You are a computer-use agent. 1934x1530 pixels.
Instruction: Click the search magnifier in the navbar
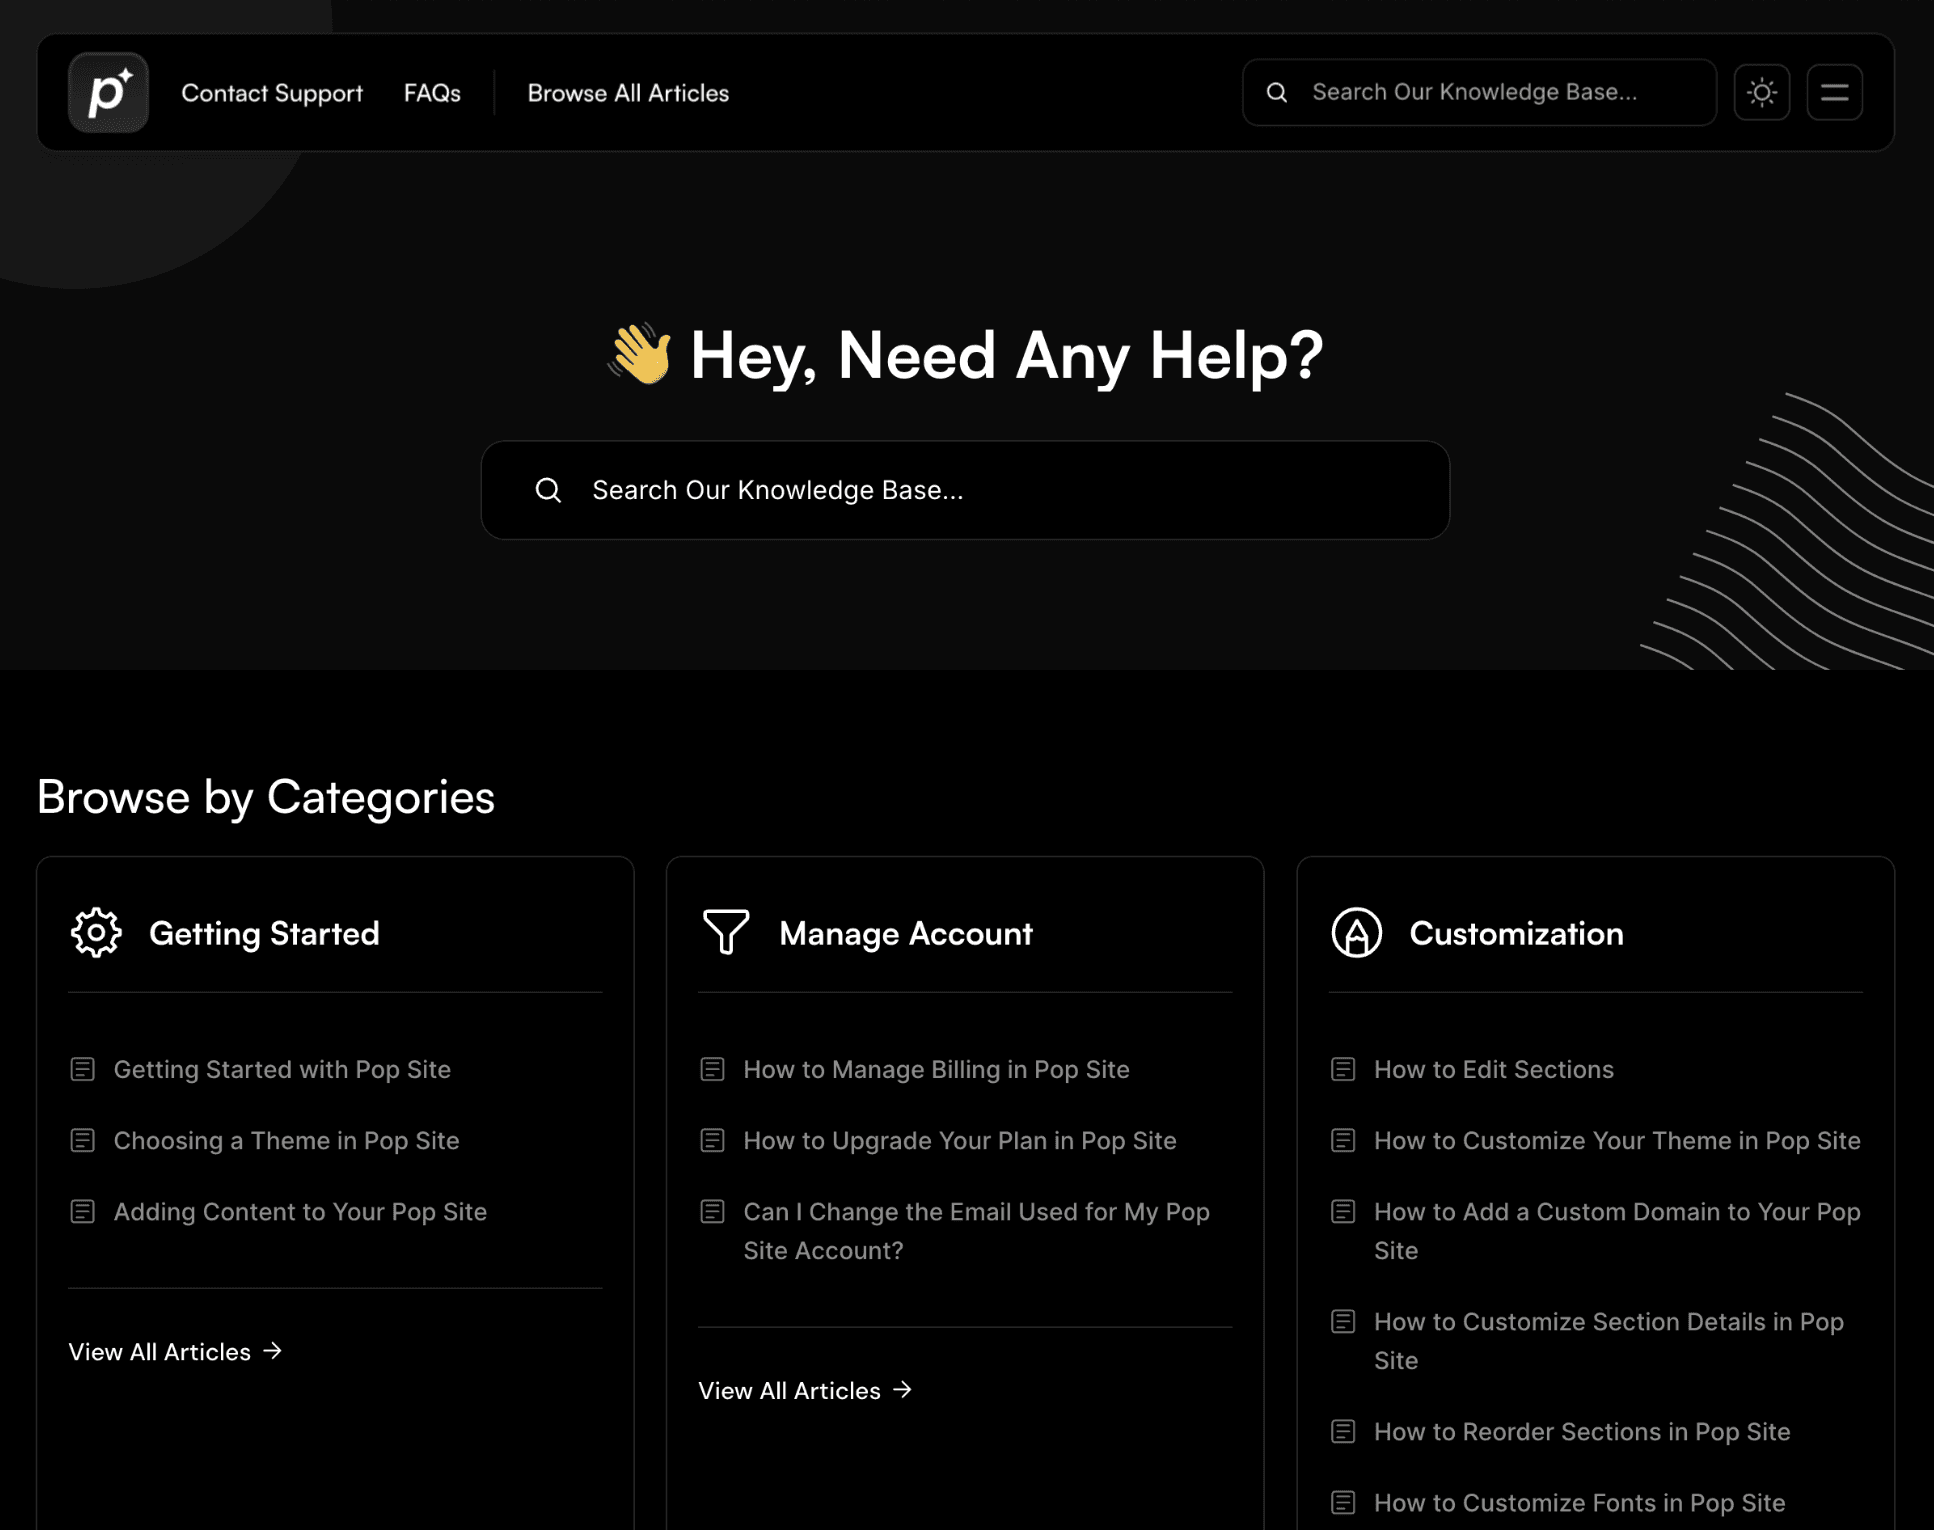pos(1277,92)
